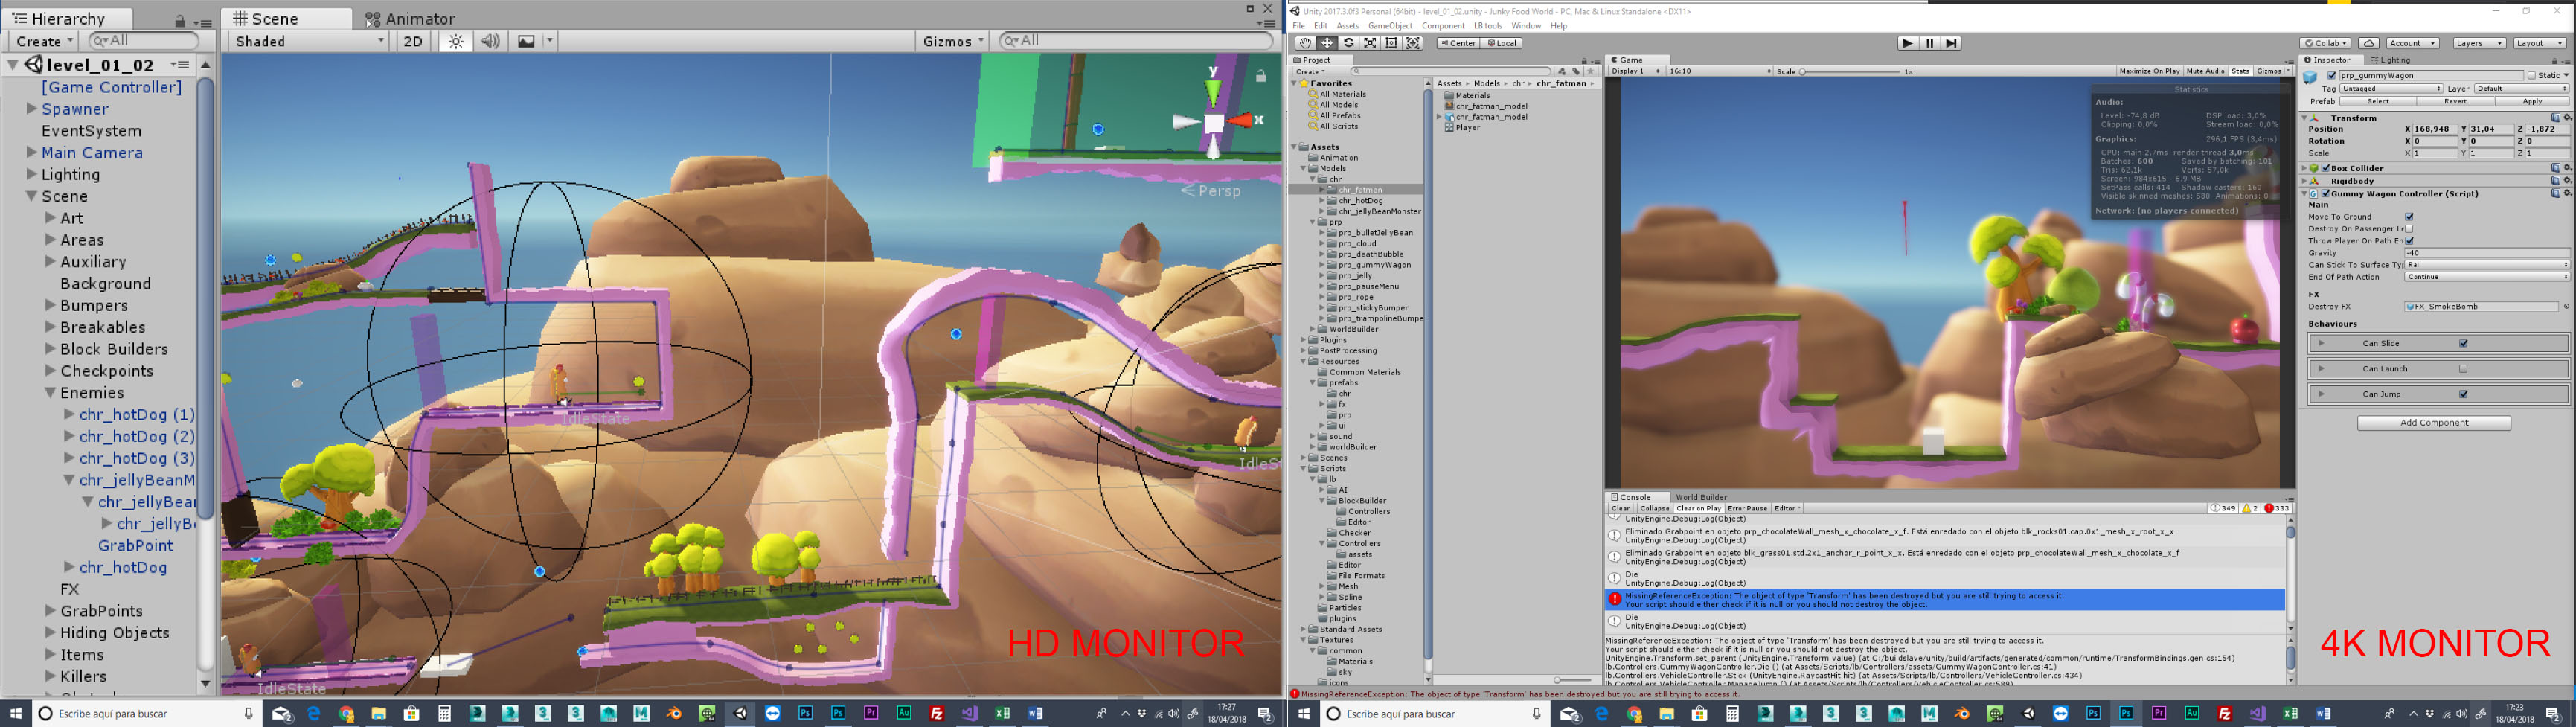The height and width of the screenshot is (727, 2576).
Task: Toggle Box Collider enabled checkbox
Action: pyautogui.click(x=2326, y=168)
